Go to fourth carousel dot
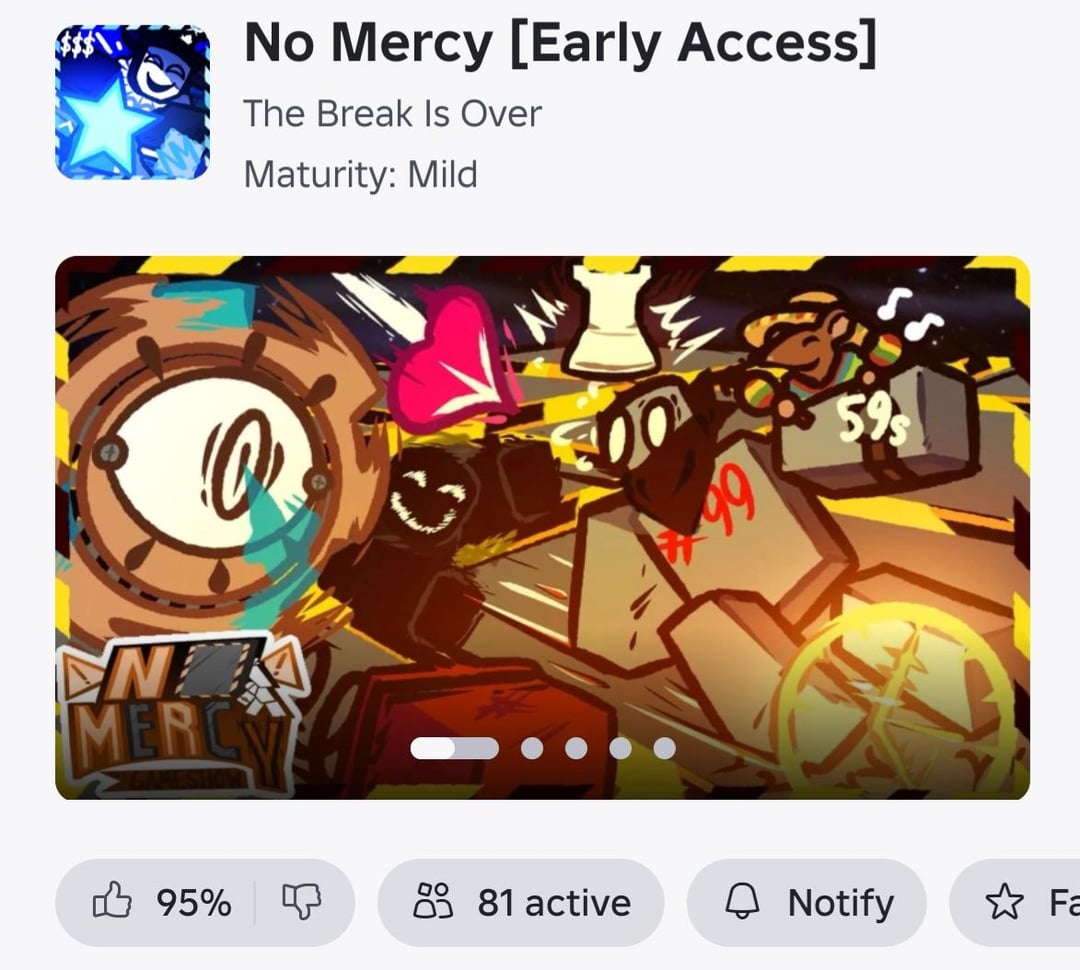Image resolution: width=1080 pixels, height=970 pixels. click(620, 748)
